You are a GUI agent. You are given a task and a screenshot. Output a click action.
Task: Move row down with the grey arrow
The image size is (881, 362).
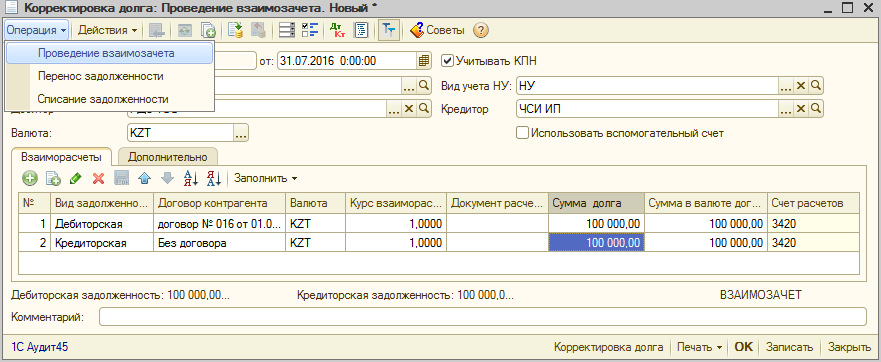point(167,179)
